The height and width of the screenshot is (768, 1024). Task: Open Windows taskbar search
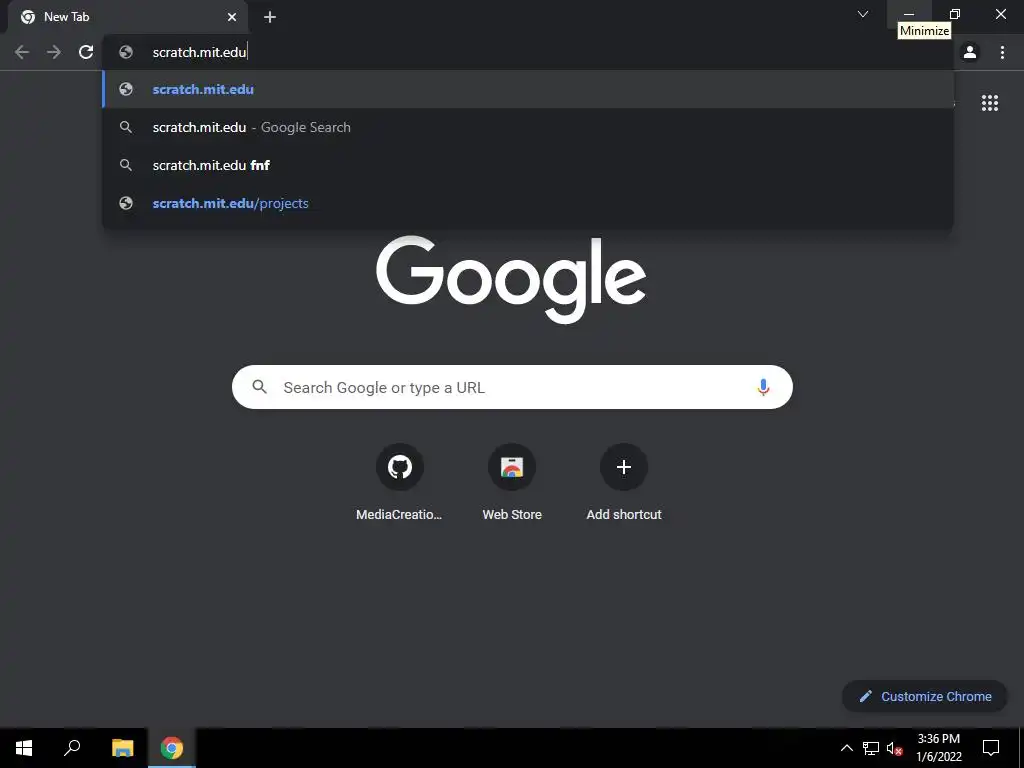[72, 748]
